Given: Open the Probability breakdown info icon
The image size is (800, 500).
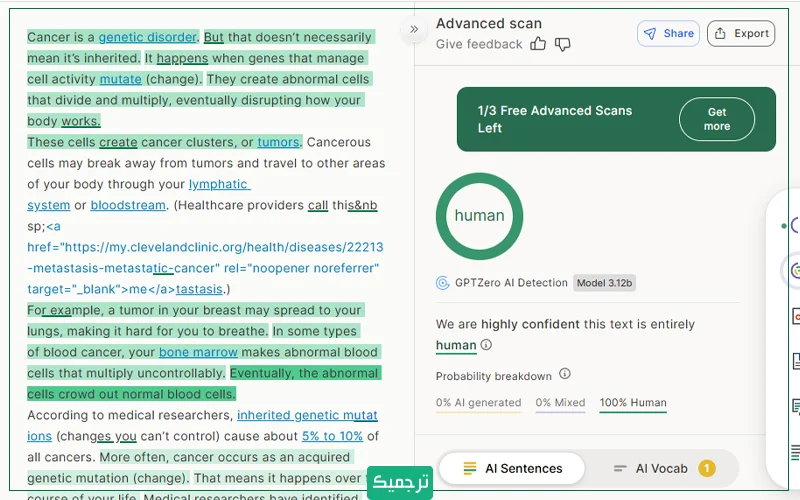Looking at the screenshot, I should click(x=564, y=374).
